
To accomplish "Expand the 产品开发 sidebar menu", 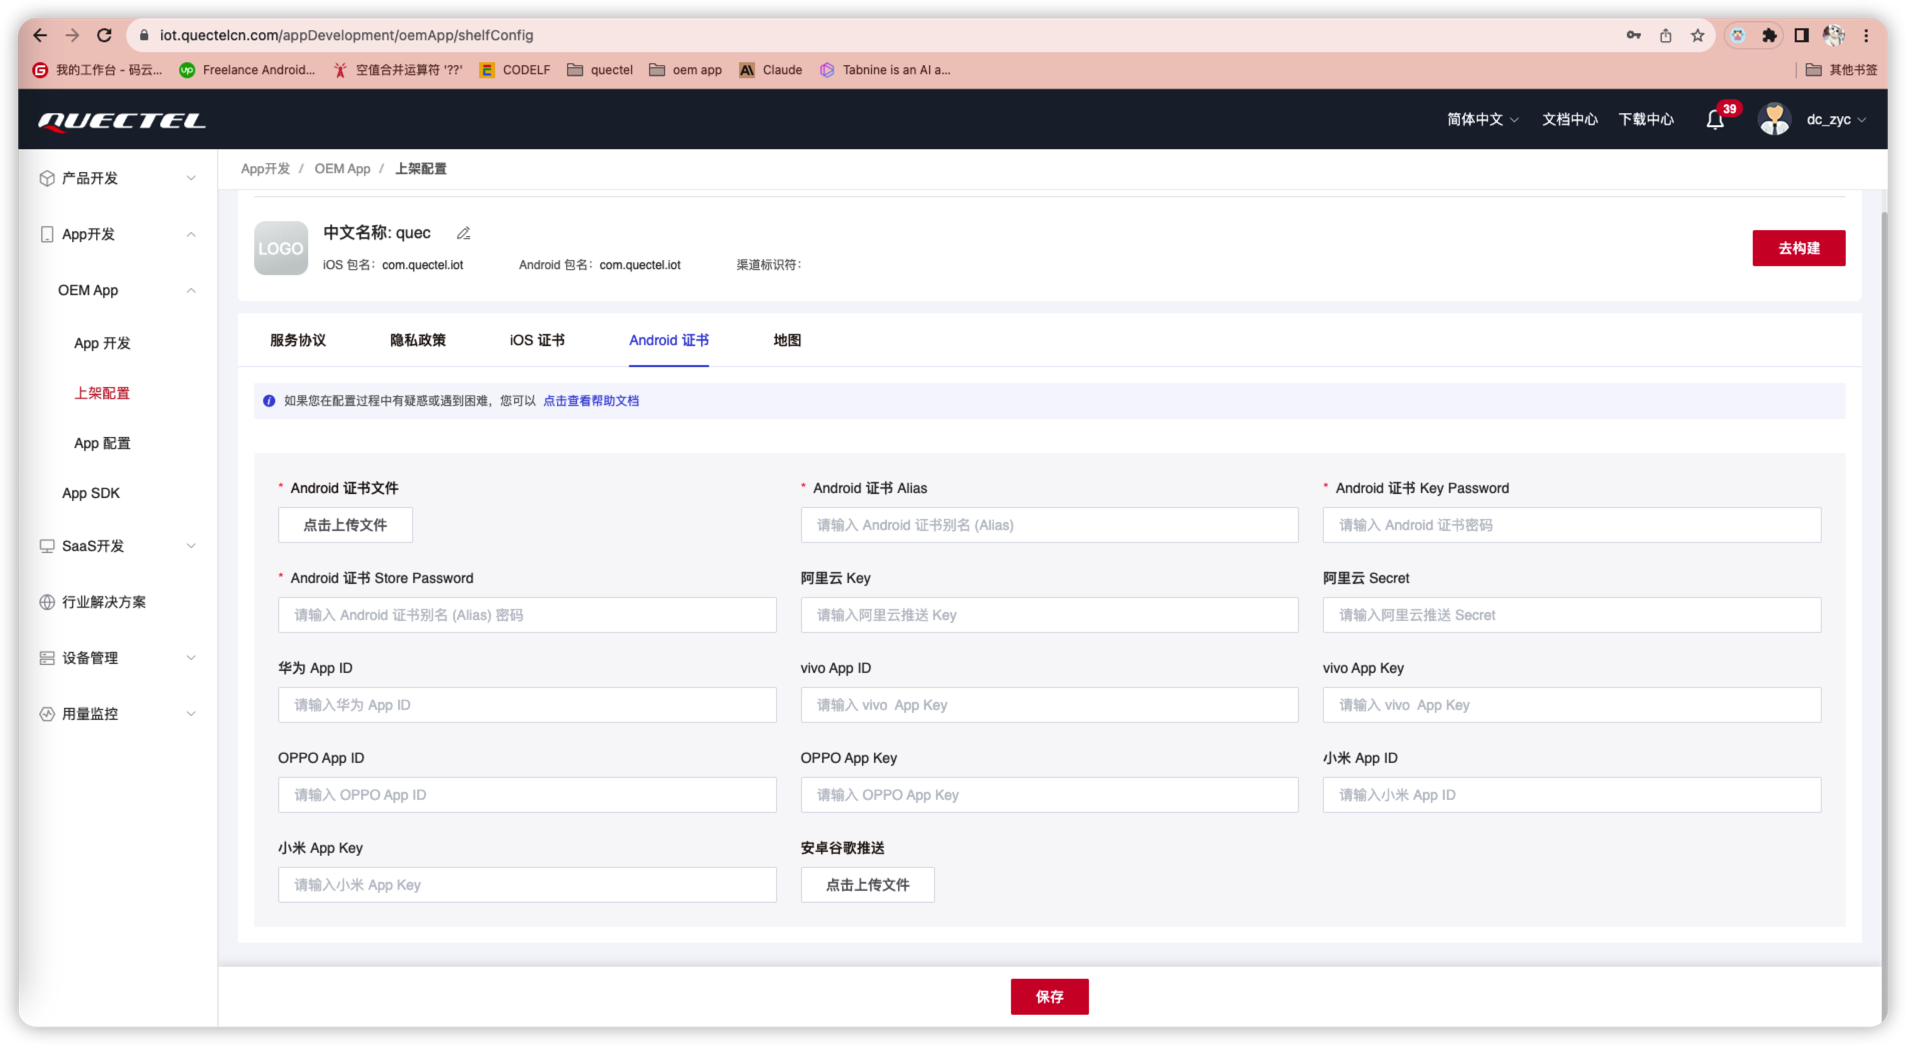I will 117,178.
